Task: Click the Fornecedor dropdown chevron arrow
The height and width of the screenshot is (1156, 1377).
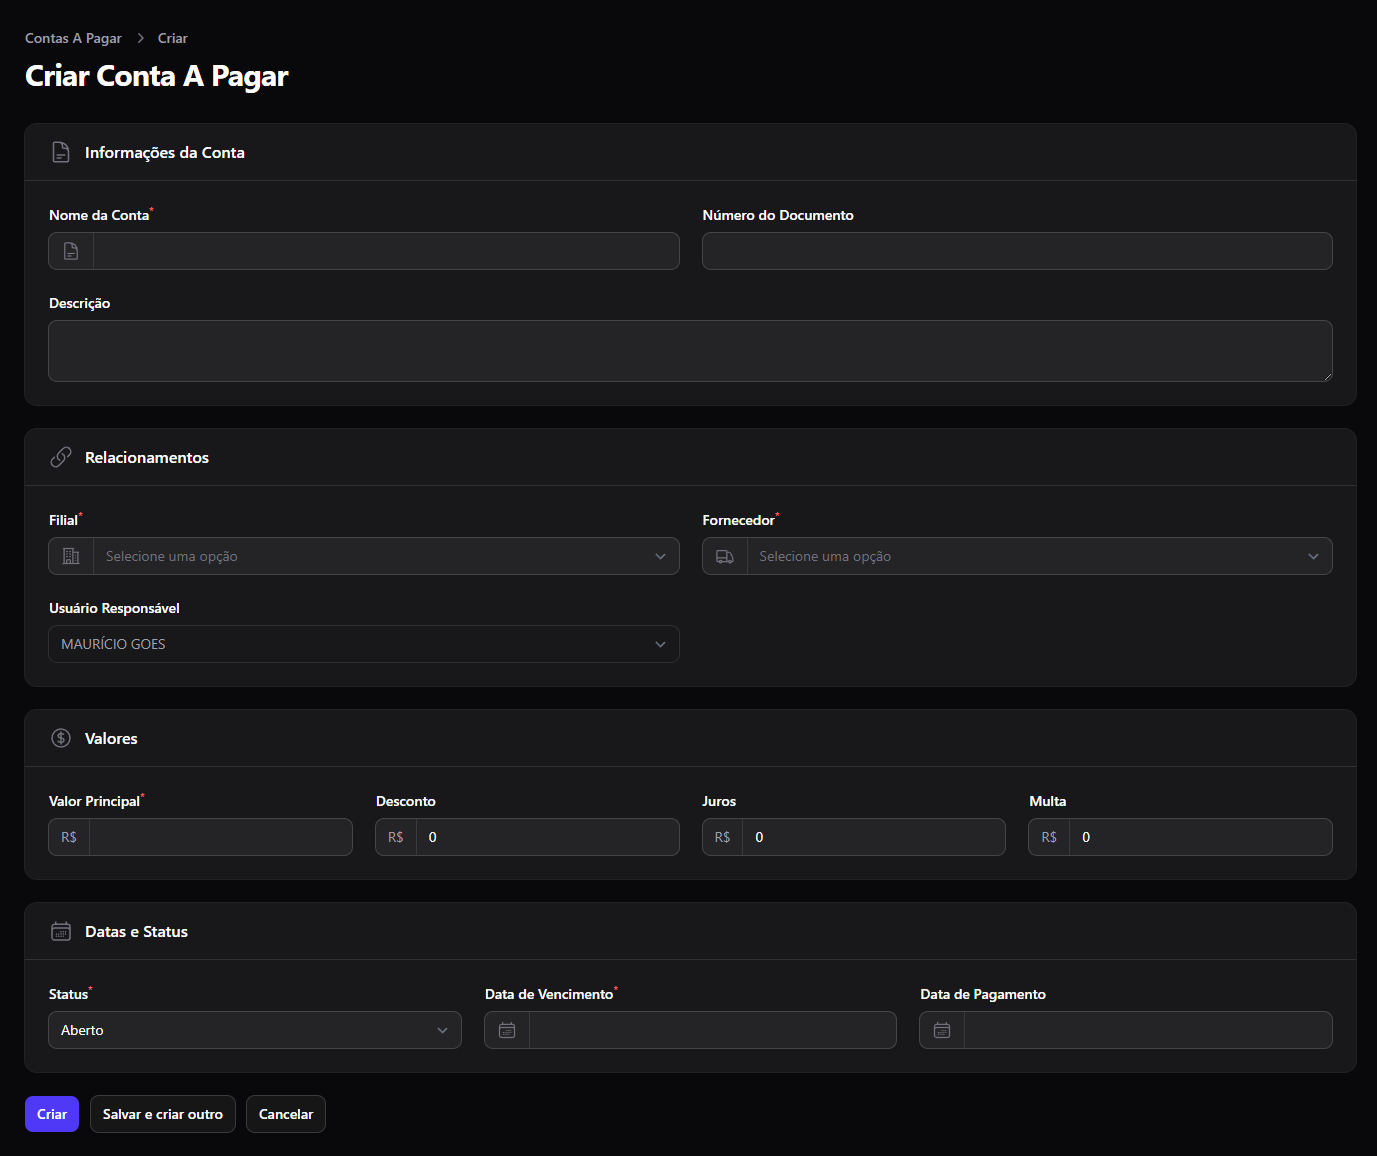Action: click(x=1313, y=556)
